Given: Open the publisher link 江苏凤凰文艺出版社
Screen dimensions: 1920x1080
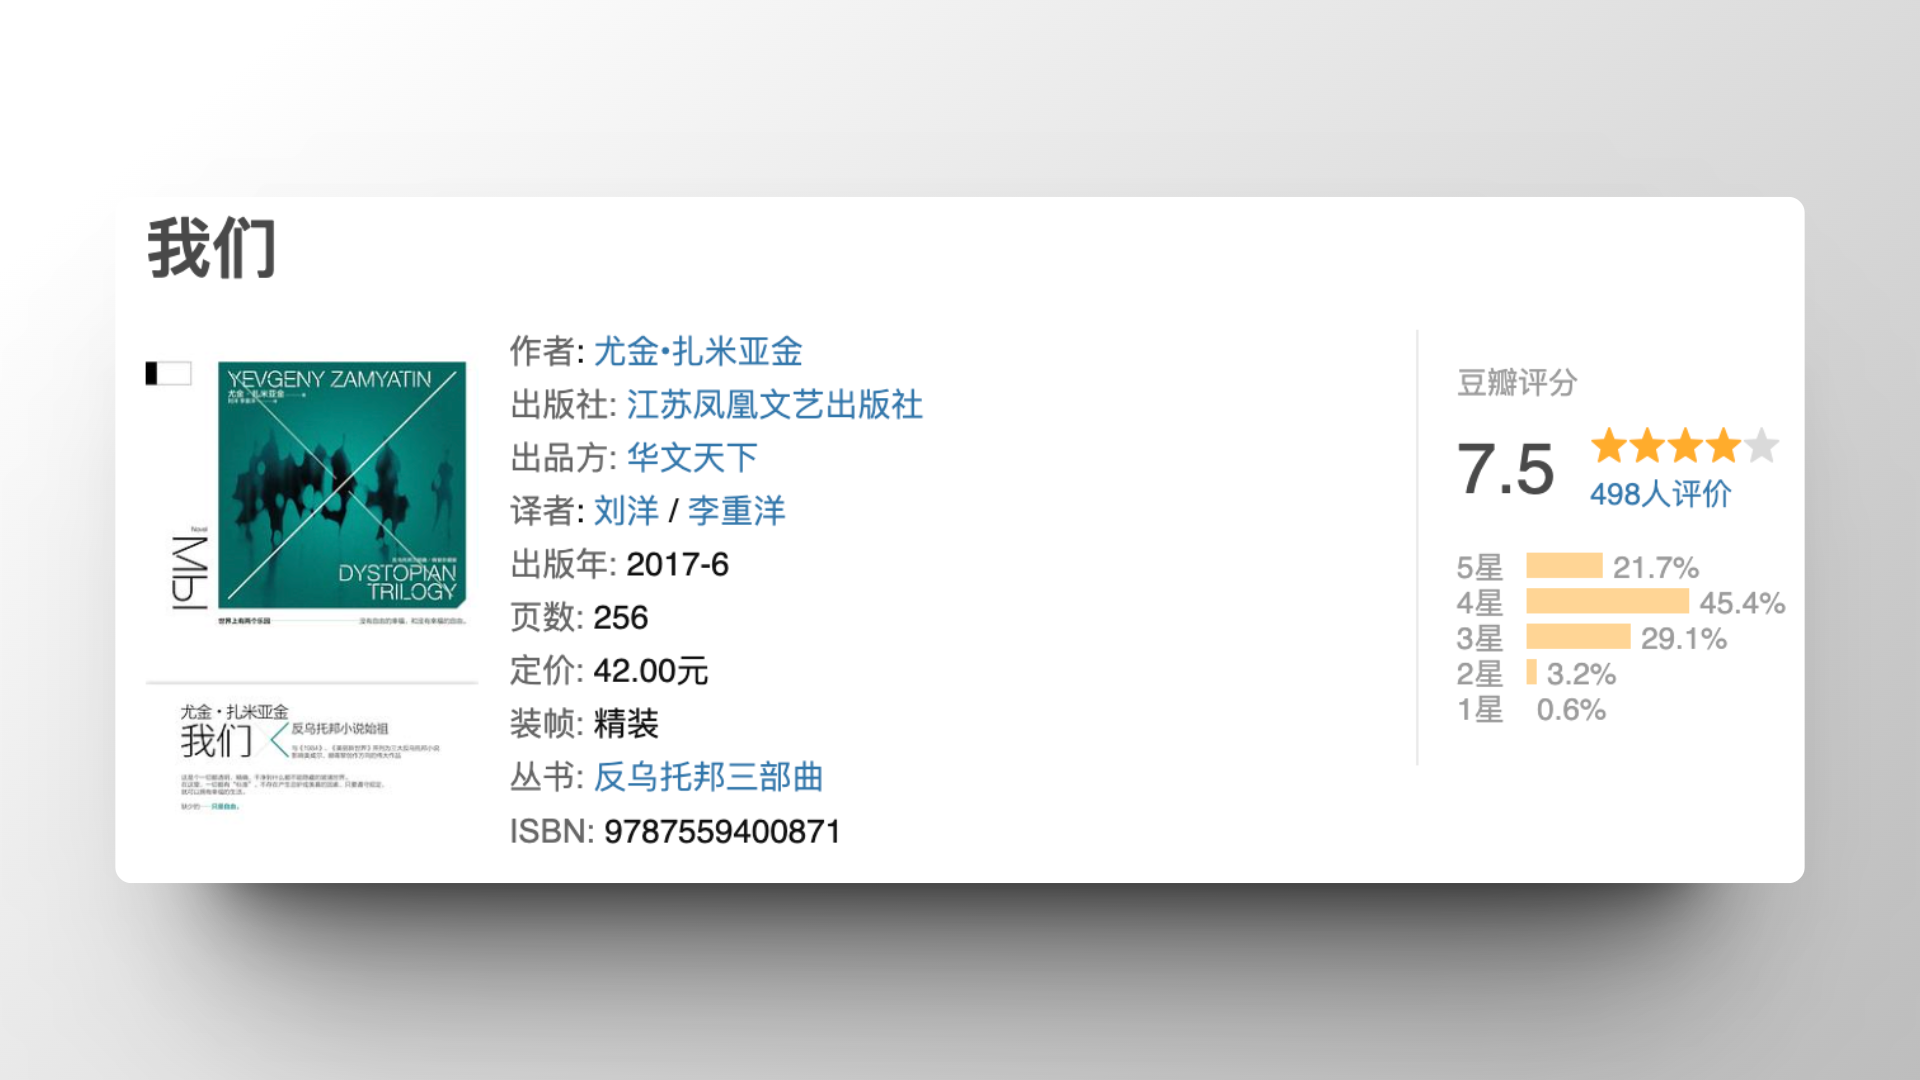Looking at the screenshot, I should click(x=774, y=404).
